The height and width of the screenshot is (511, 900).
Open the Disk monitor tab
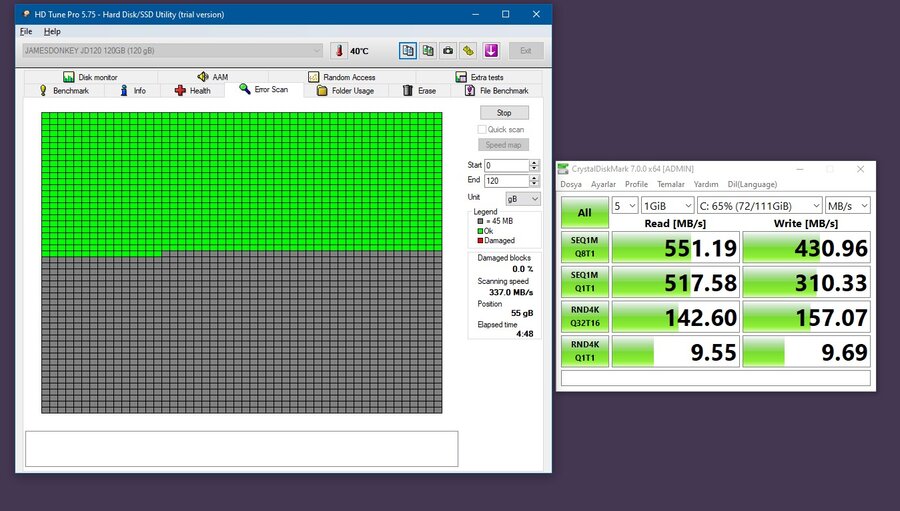[90, 77]
